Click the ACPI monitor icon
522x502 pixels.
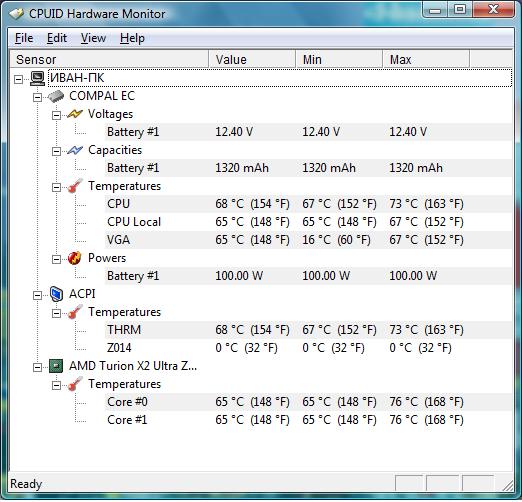coord(56,294)
